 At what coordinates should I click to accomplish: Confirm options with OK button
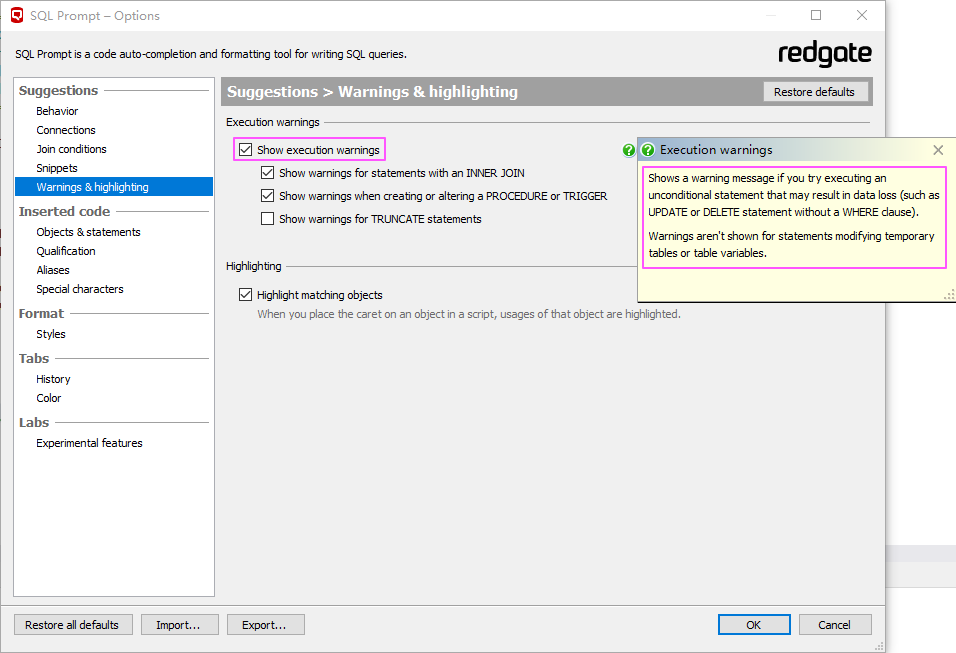click(x=754, y=625)
